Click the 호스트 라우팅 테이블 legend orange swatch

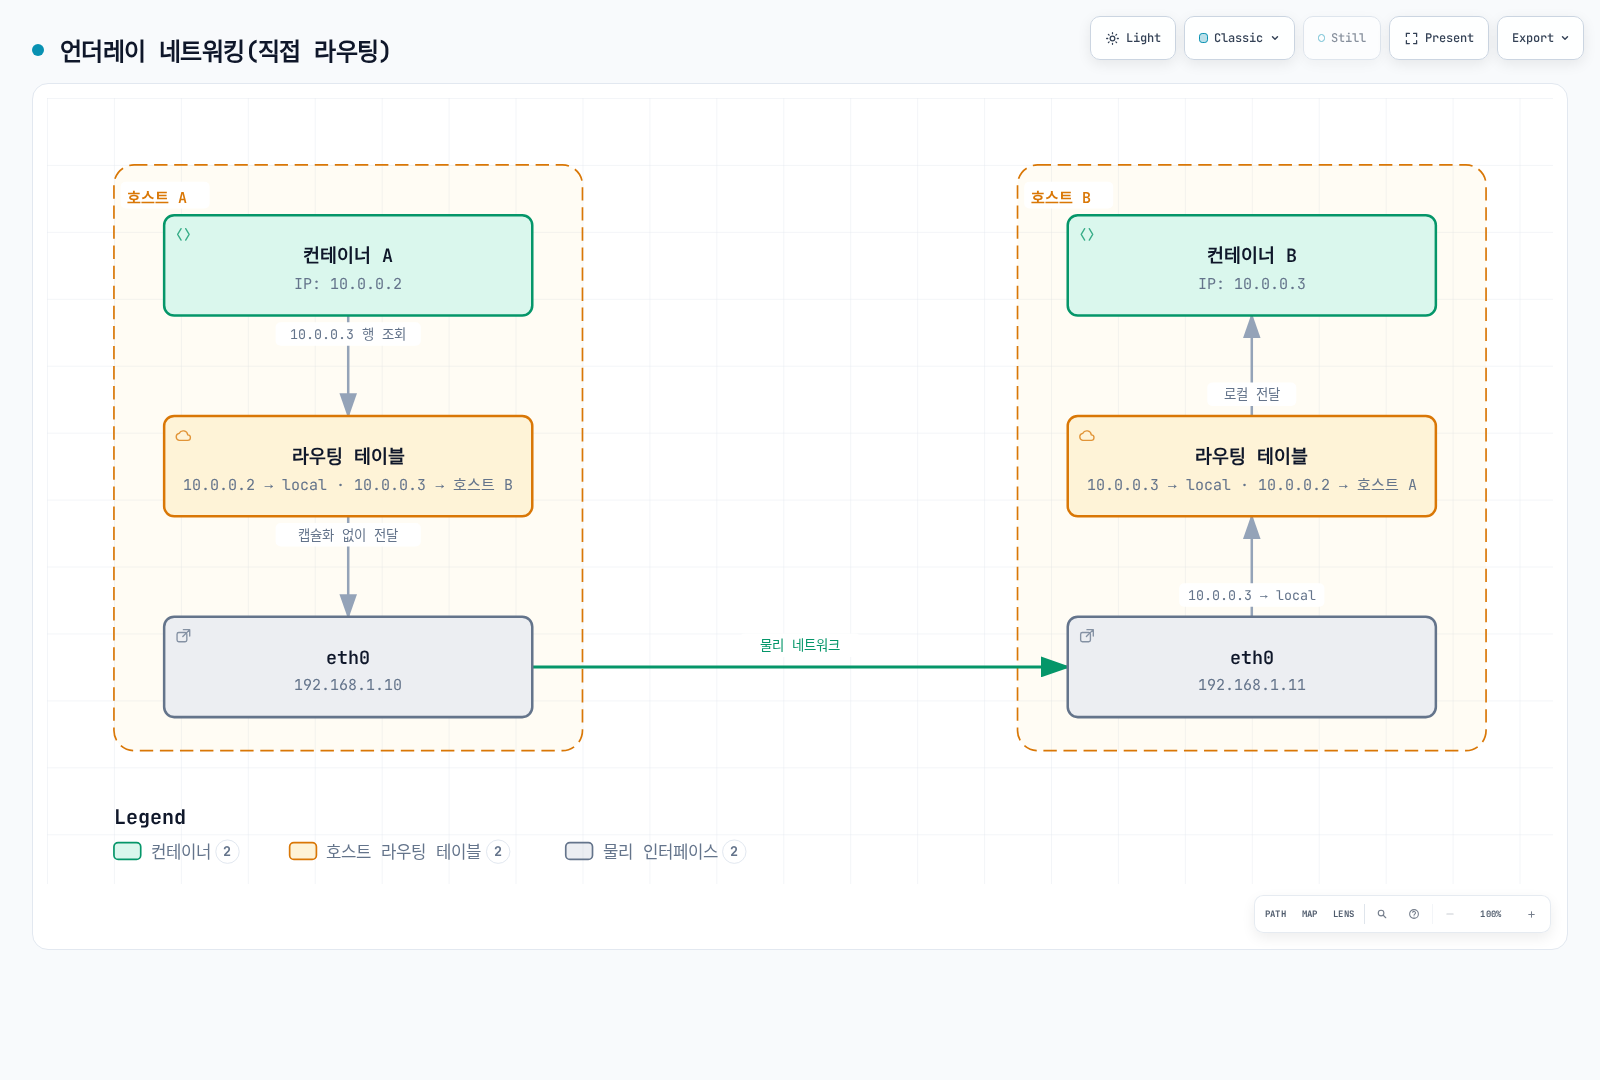[x=303, y=851]
